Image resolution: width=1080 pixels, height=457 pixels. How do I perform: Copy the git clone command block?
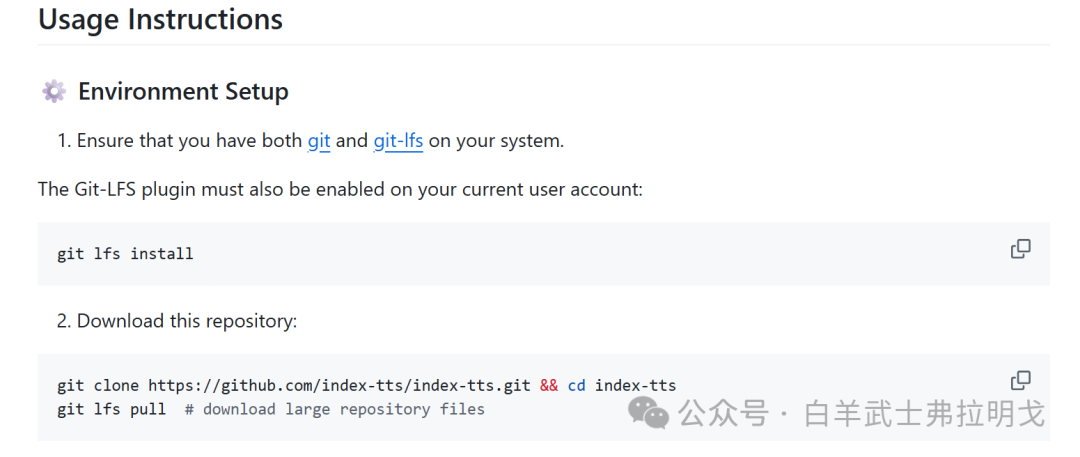(1020, 380)
